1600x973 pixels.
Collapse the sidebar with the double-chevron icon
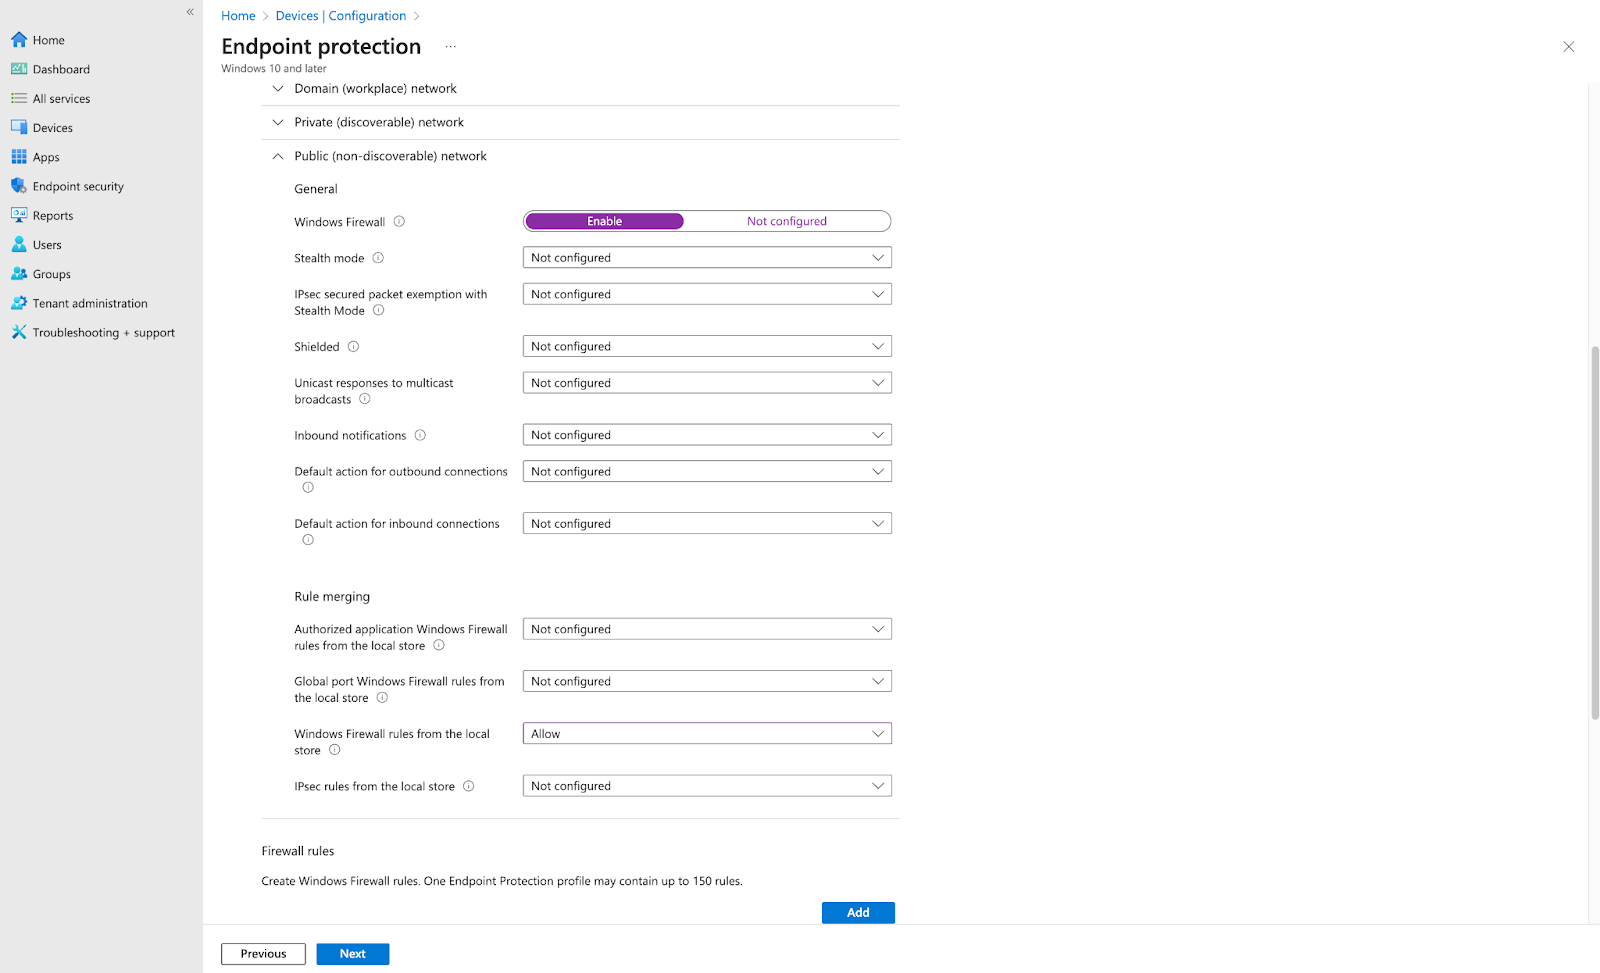[x=190, y=12]
